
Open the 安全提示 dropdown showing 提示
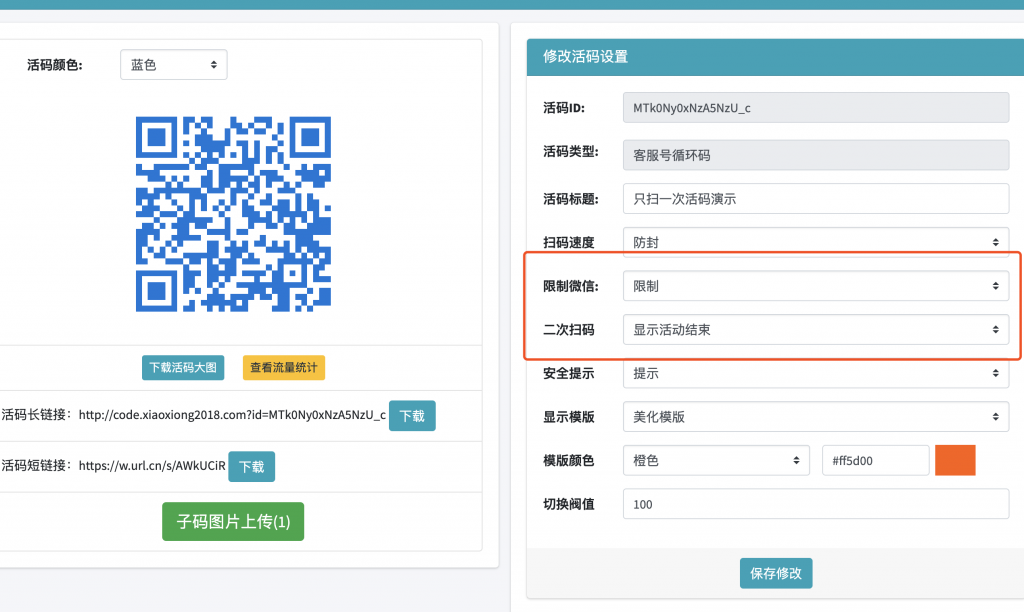click(x=816, y=374)
